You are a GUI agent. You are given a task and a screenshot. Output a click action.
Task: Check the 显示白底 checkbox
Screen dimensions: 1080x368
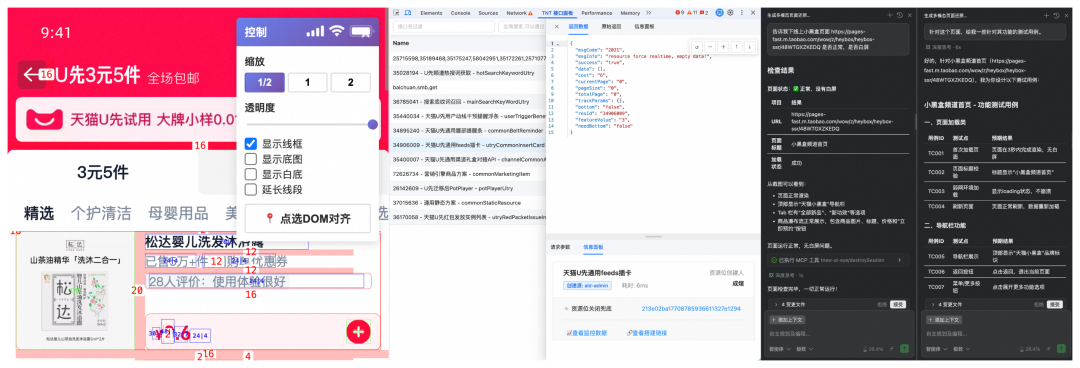[x=251, y=174]
